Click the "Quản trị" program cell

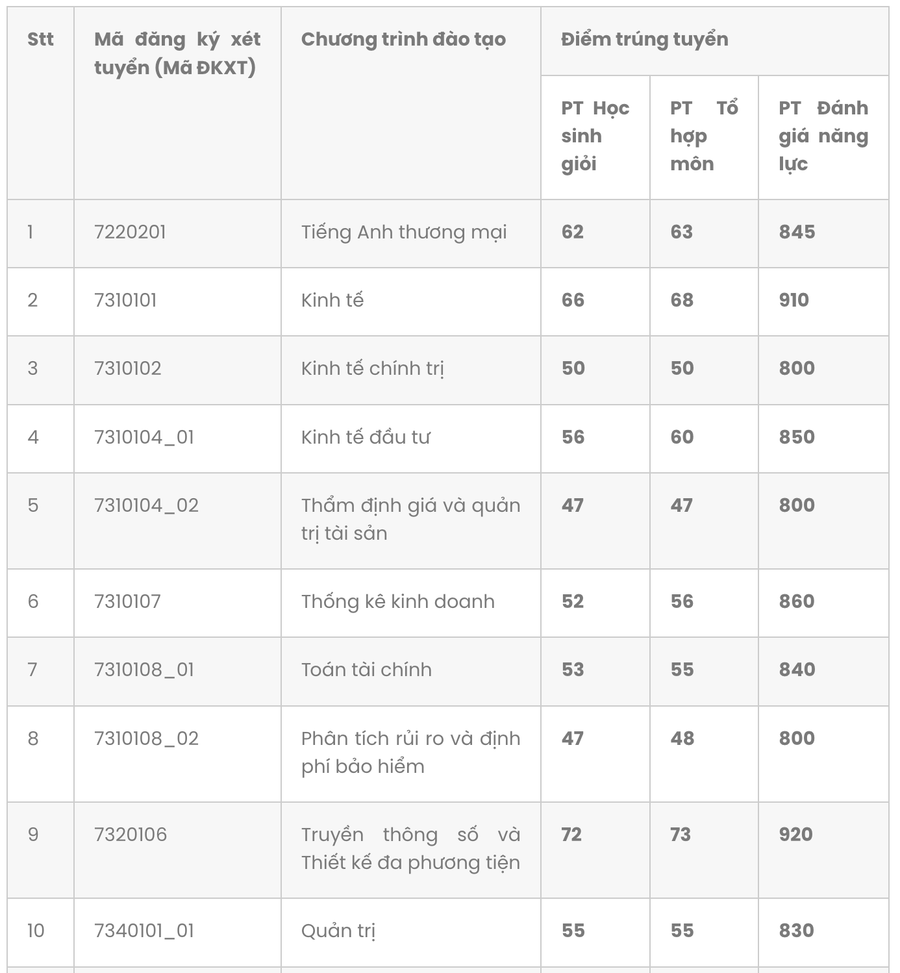[x=338, y=930]
